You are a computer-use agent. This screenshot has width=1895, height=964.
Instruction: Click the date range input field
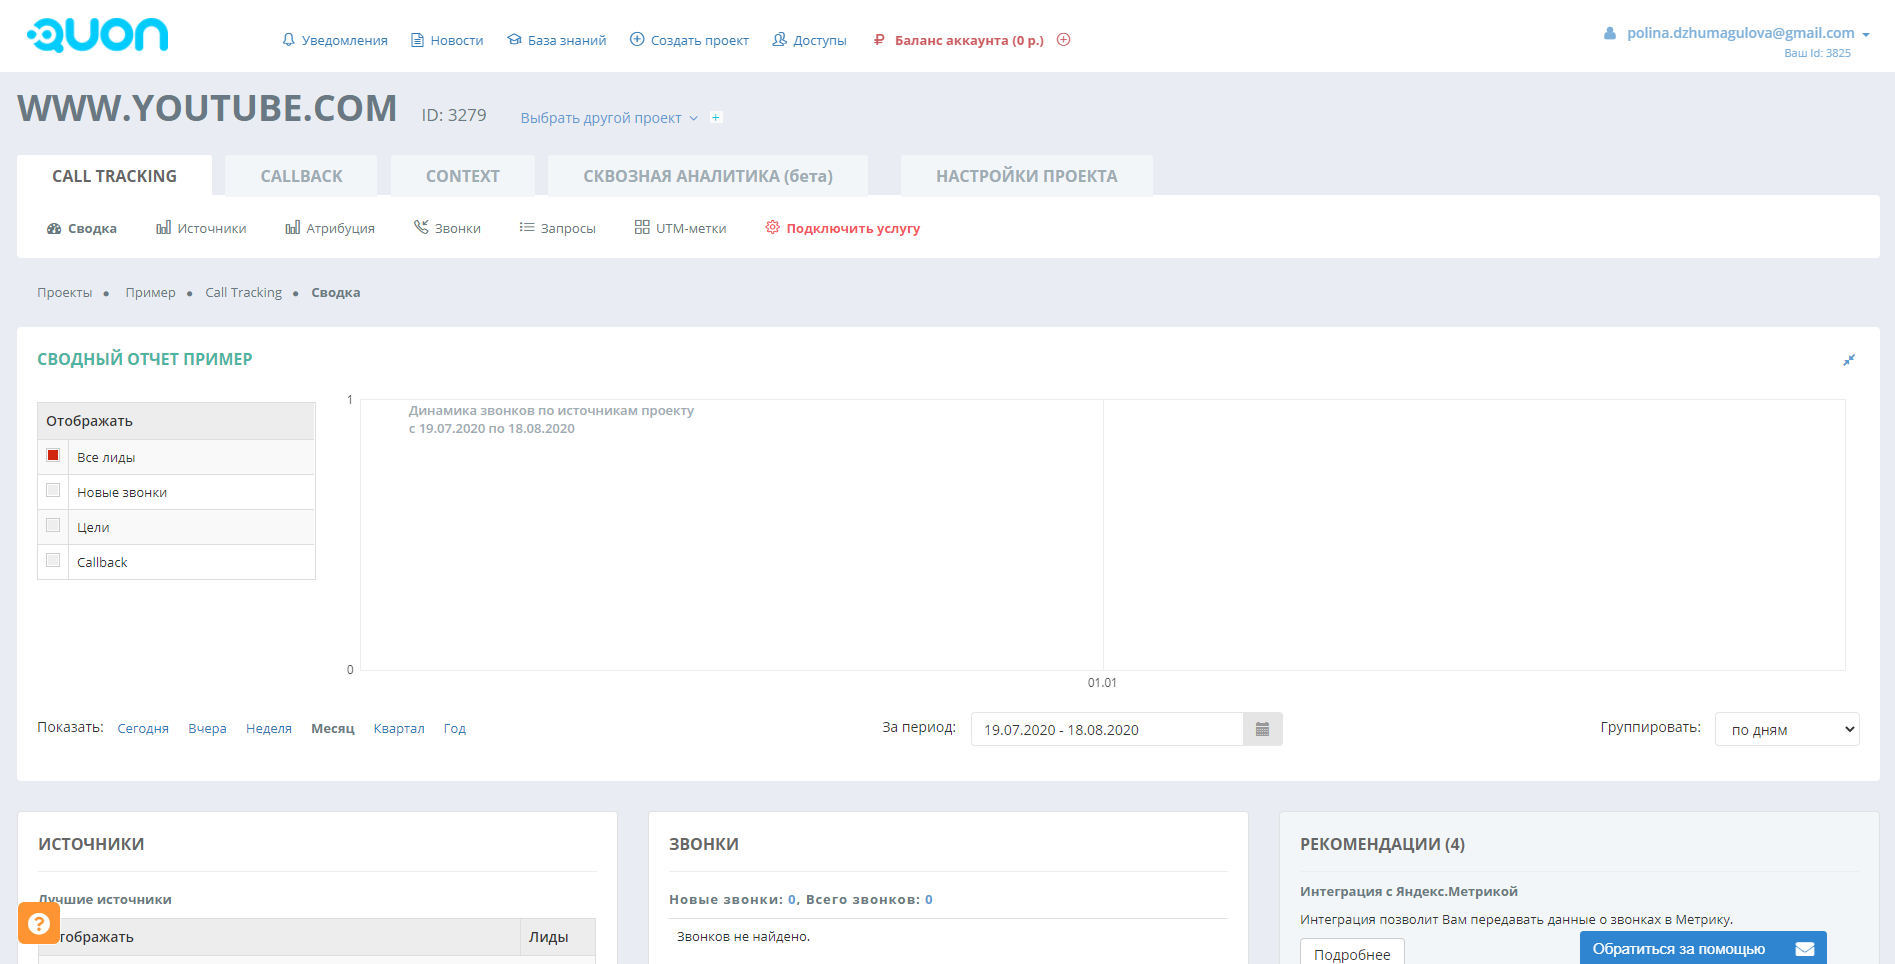[1107, 730]
